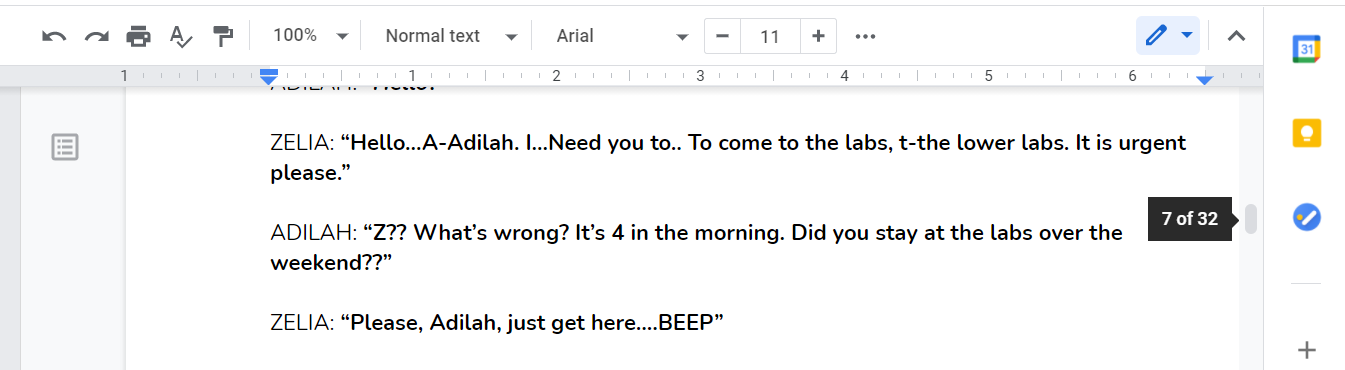
Task: Decrease font size with minus button
Action: coord(722,36)
